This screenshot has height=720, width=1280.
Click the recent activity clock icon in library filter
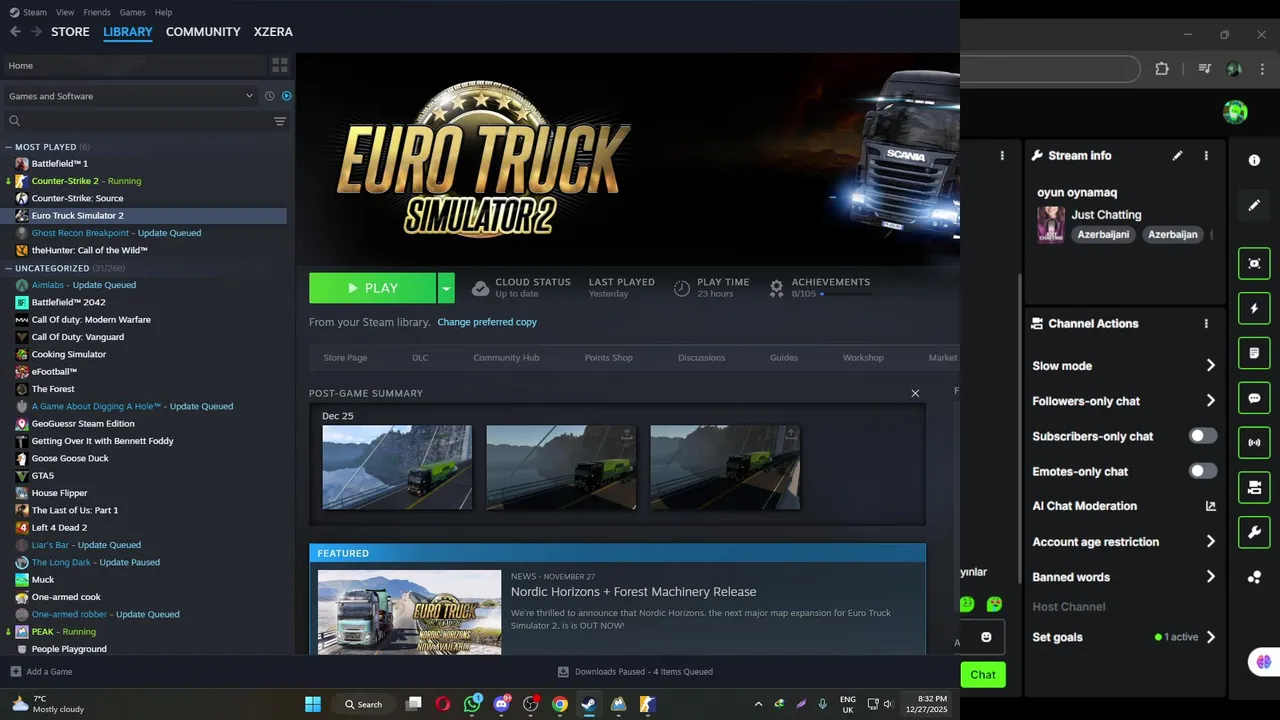(x=269, y=96)
